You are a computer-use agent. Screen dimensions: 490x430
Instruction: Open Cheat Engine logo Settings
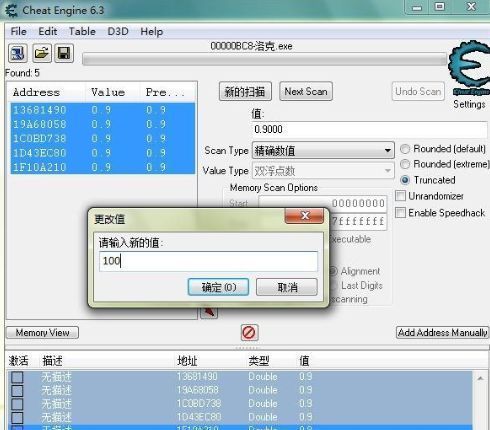469,68
